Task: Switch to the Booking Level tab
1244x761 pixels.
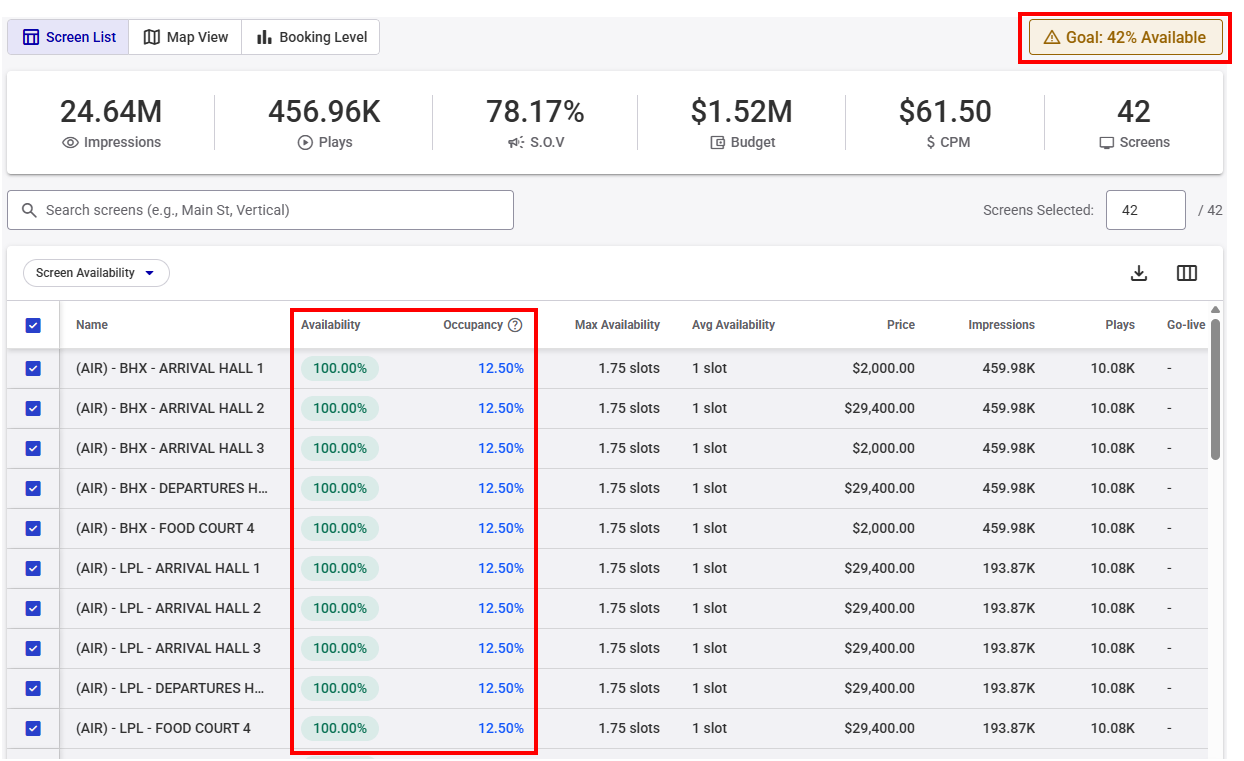Action: 311,37
